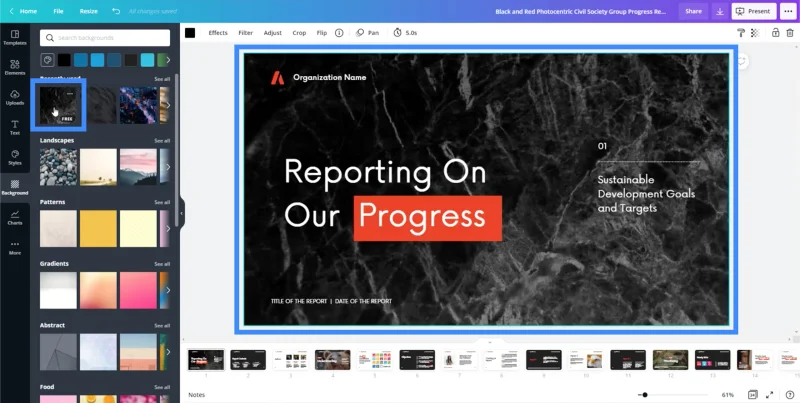Open the Charts sidebar tab
This screenshot has height=403, width=800.
pos(15,218)
